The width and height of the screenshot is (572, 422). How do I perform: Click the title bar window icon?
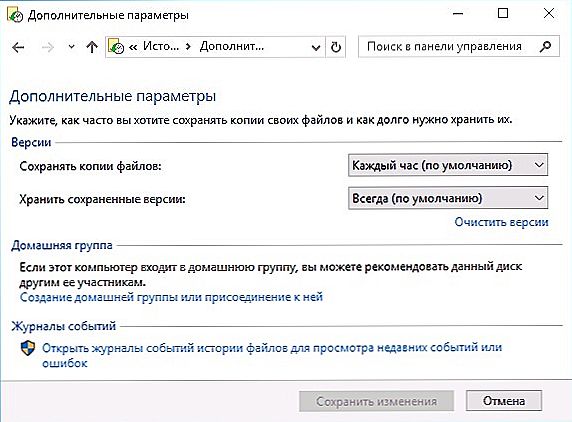15,15
